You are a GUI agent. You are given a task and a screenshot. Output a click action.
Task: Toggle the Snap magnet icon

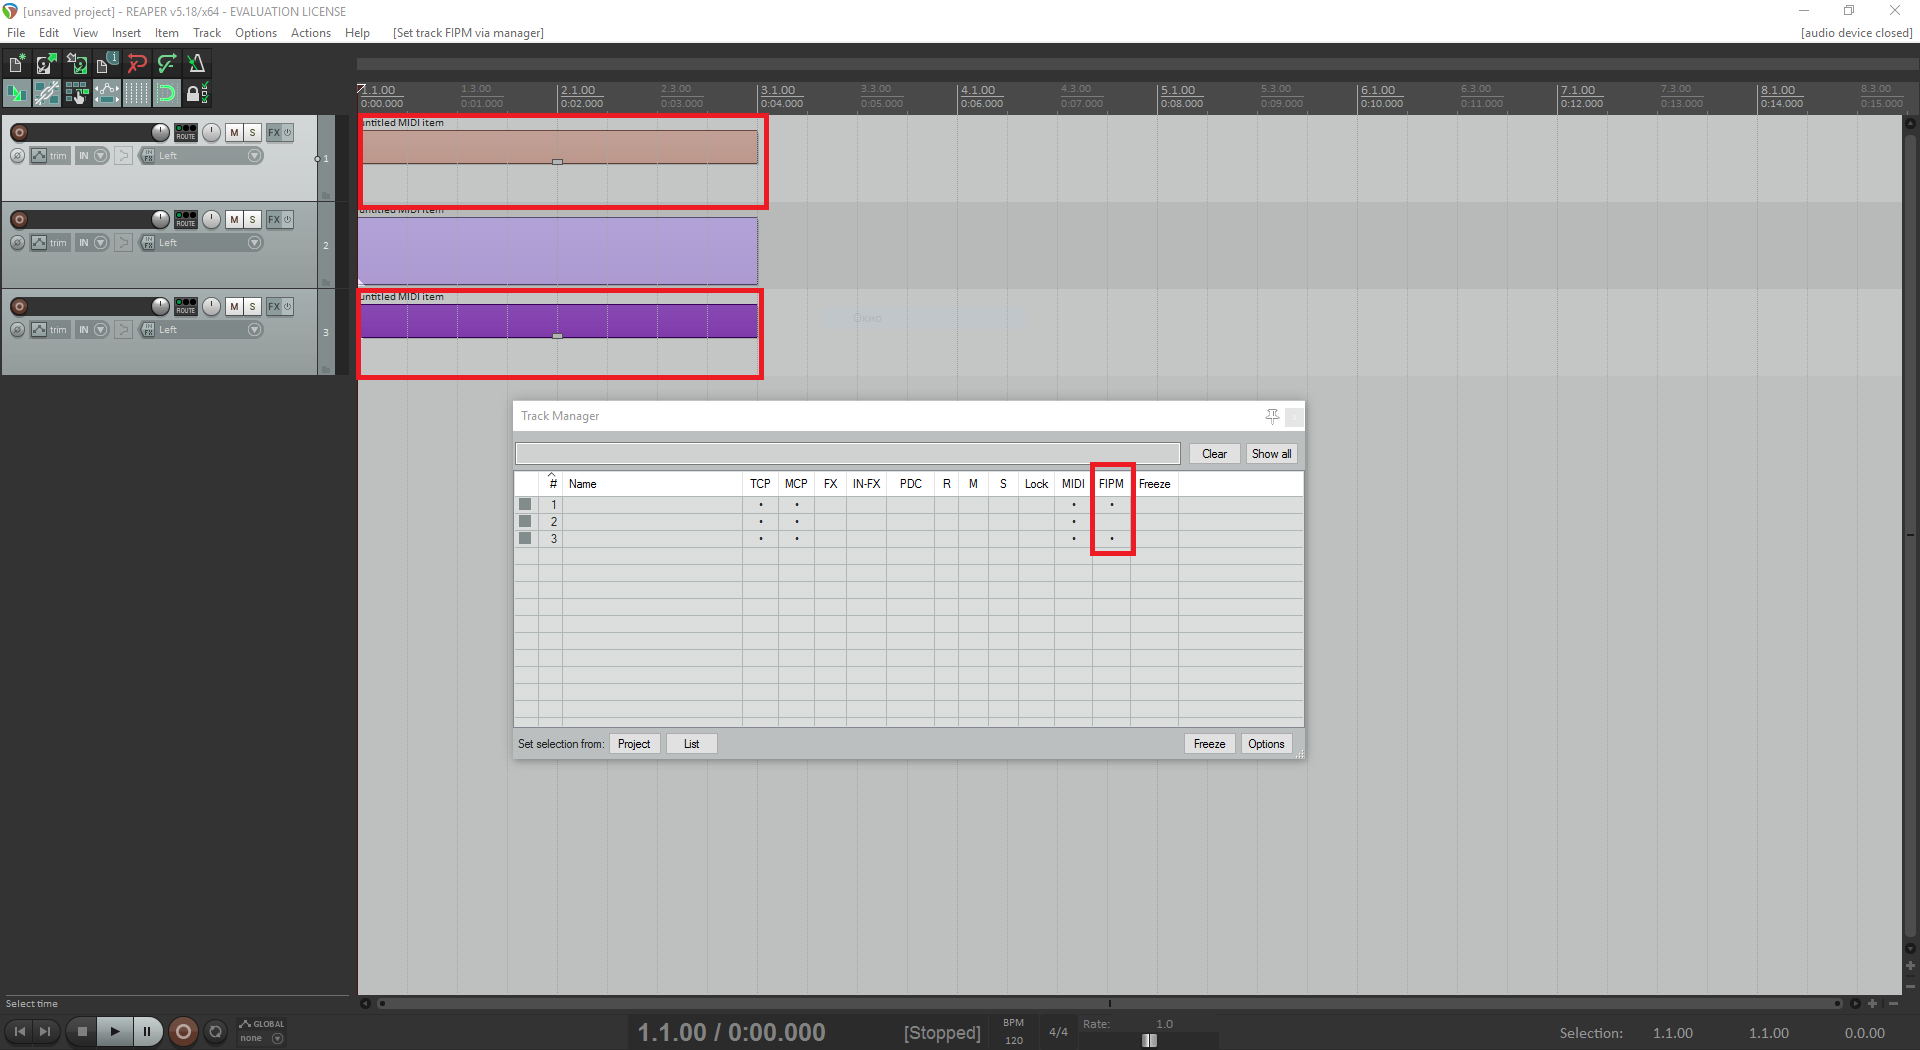(x=167, y=94)
